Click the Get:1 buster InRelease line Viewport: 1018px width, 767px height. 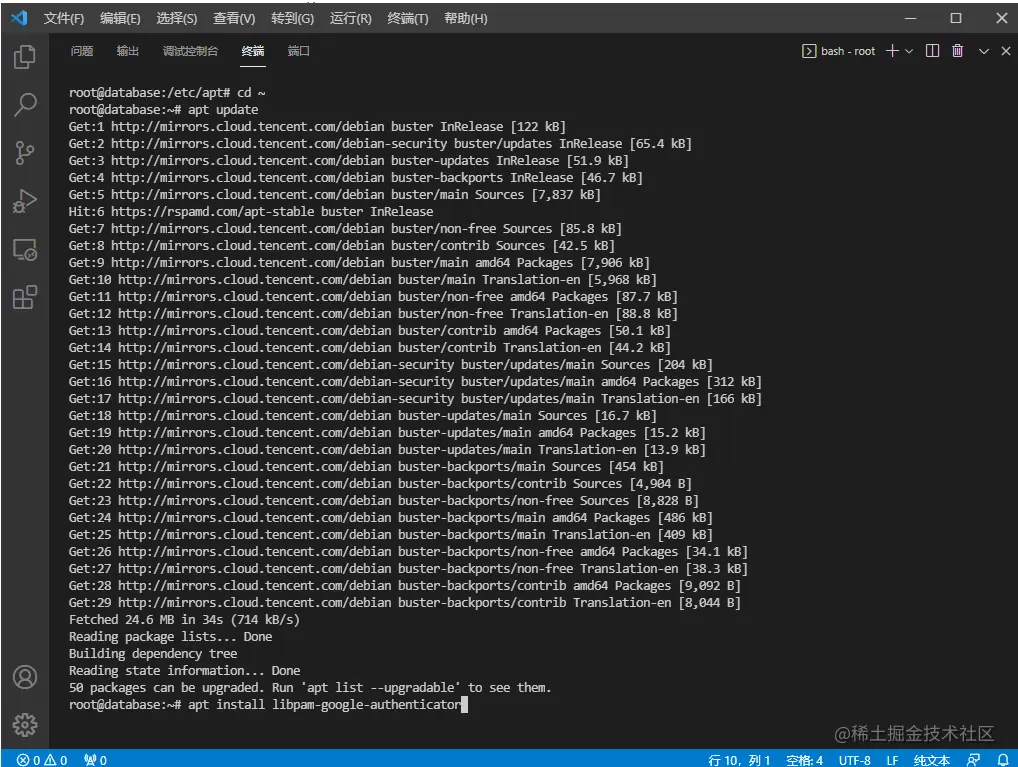click(x=317, y=126)
